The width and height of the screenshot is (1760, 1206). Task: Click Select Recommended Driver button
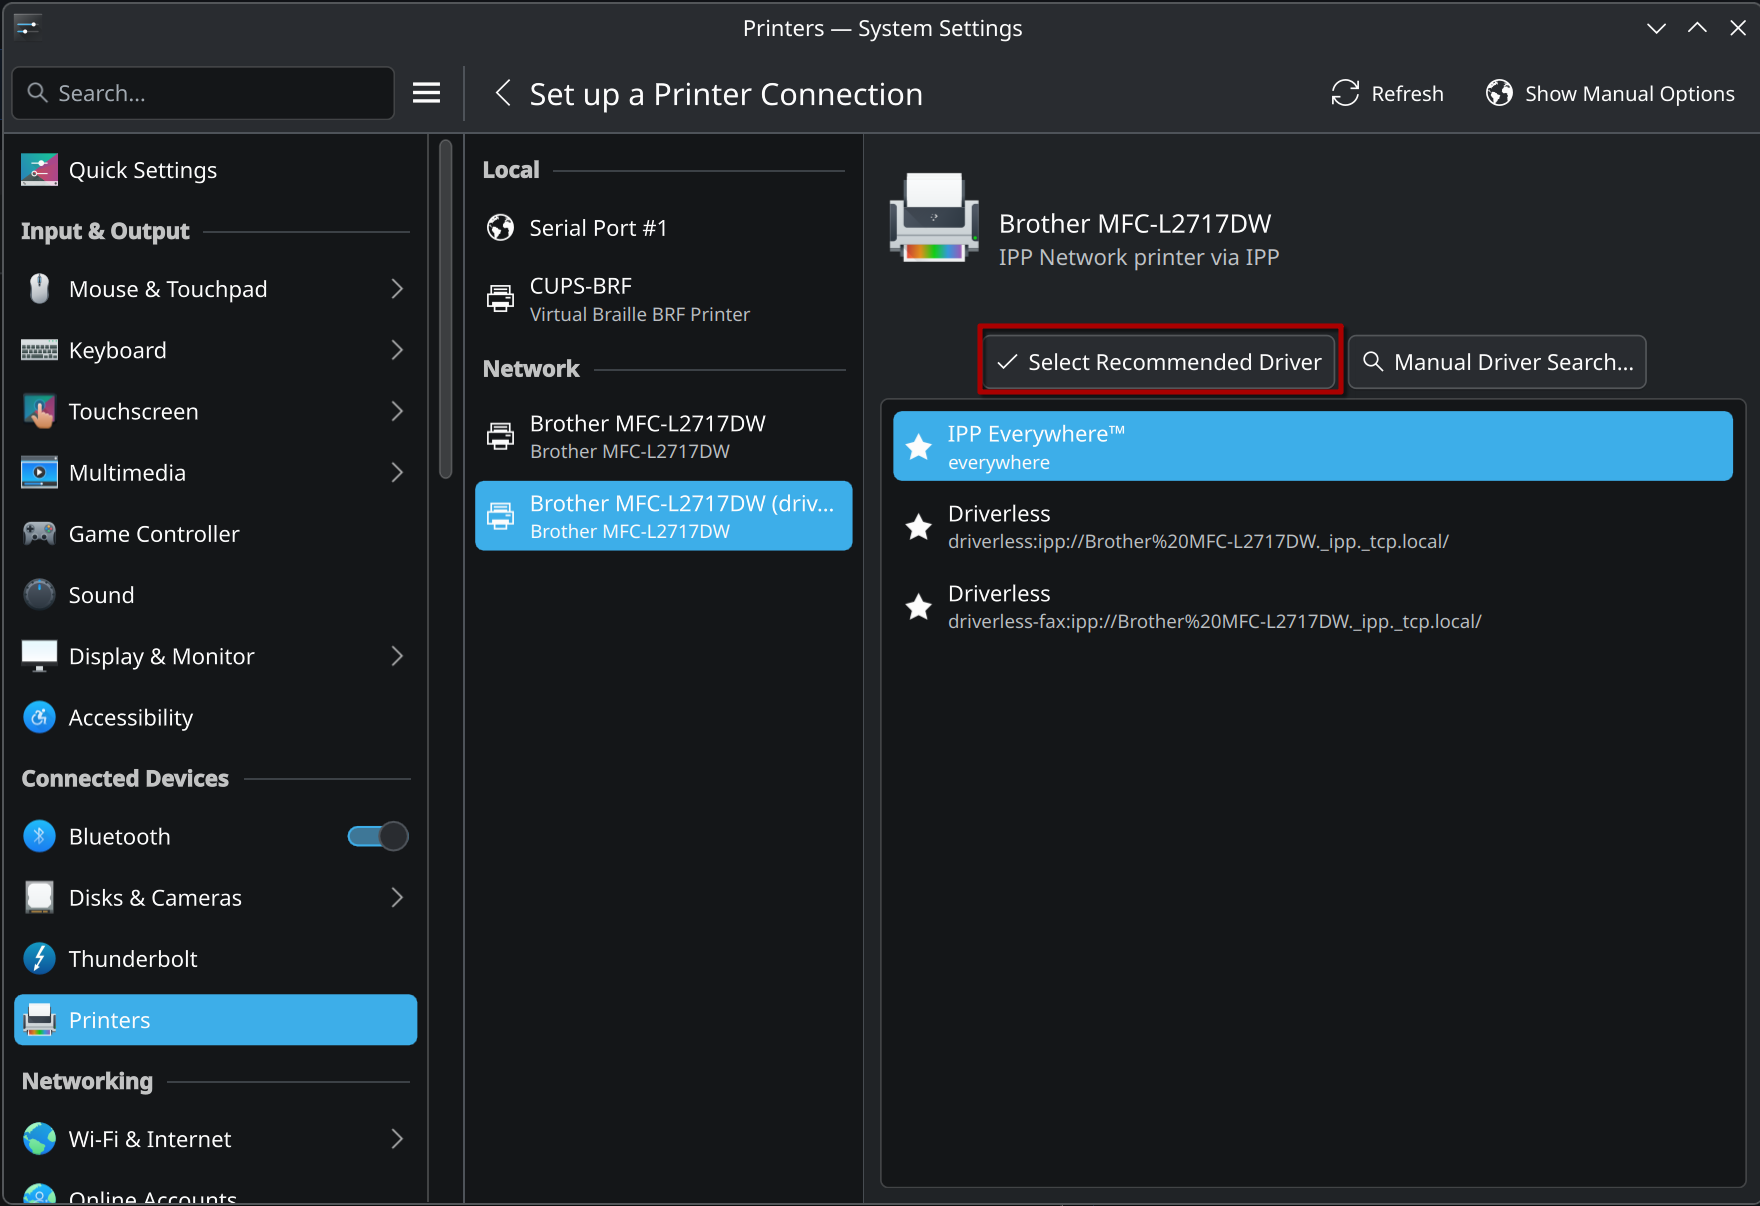coord(1160,362)
